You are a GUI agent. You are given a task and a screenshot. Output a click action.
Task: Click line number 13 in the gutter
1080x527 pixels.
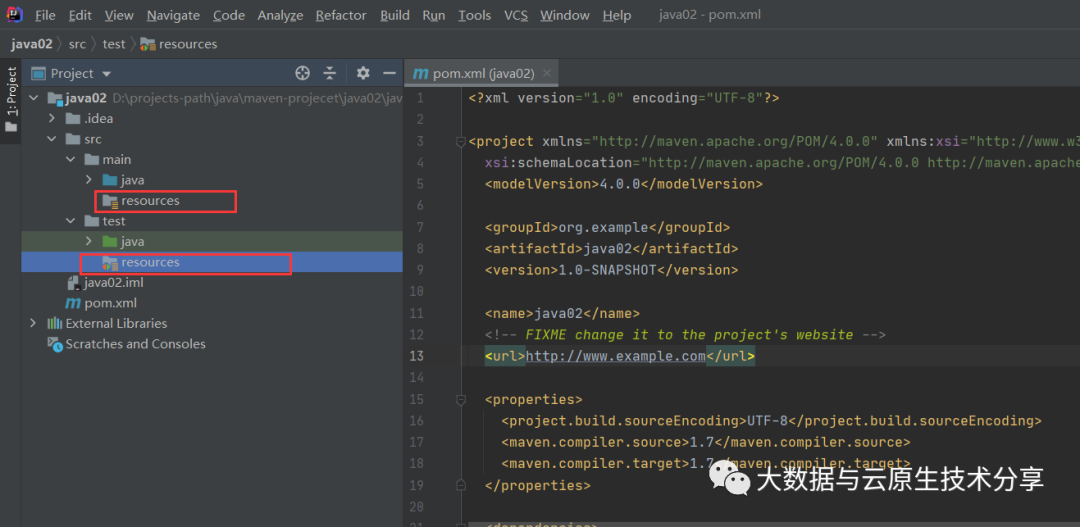417,356
